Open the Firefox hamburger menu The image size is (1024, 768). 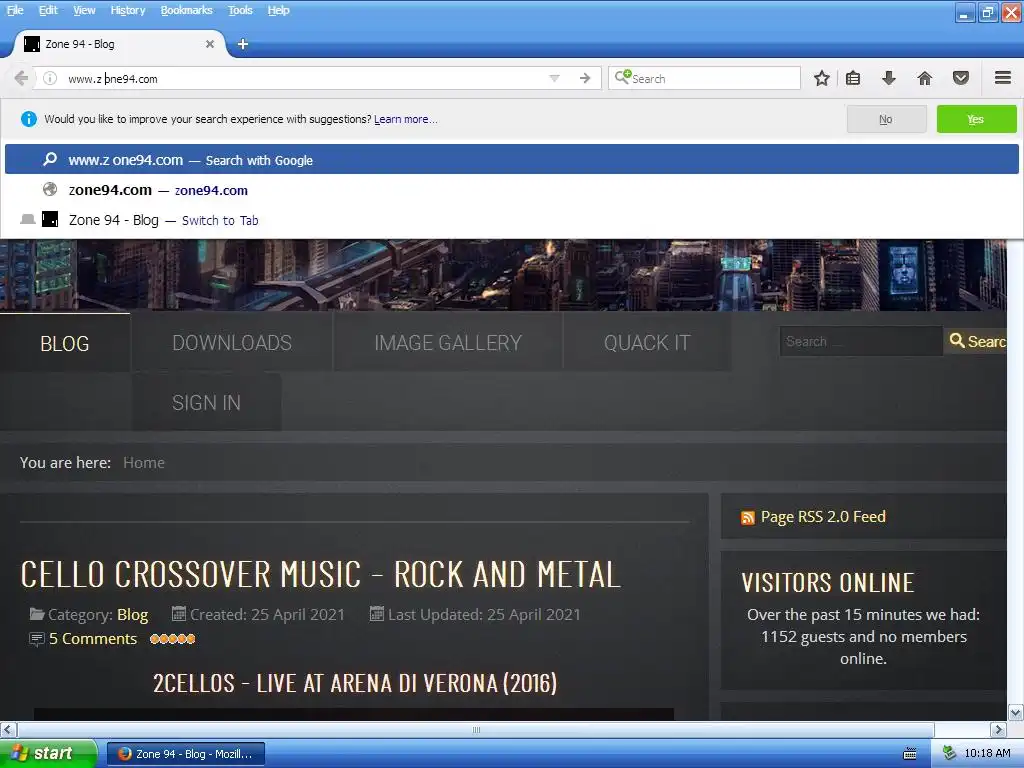[1003, 78]
